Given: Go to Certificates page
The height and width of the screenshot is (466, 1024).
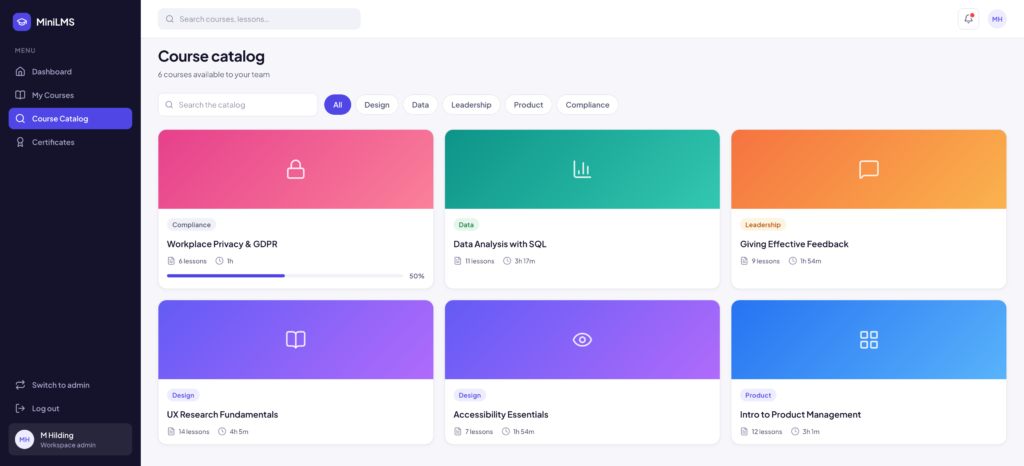Looking at the screenshot, I should (x=71, y=142).
